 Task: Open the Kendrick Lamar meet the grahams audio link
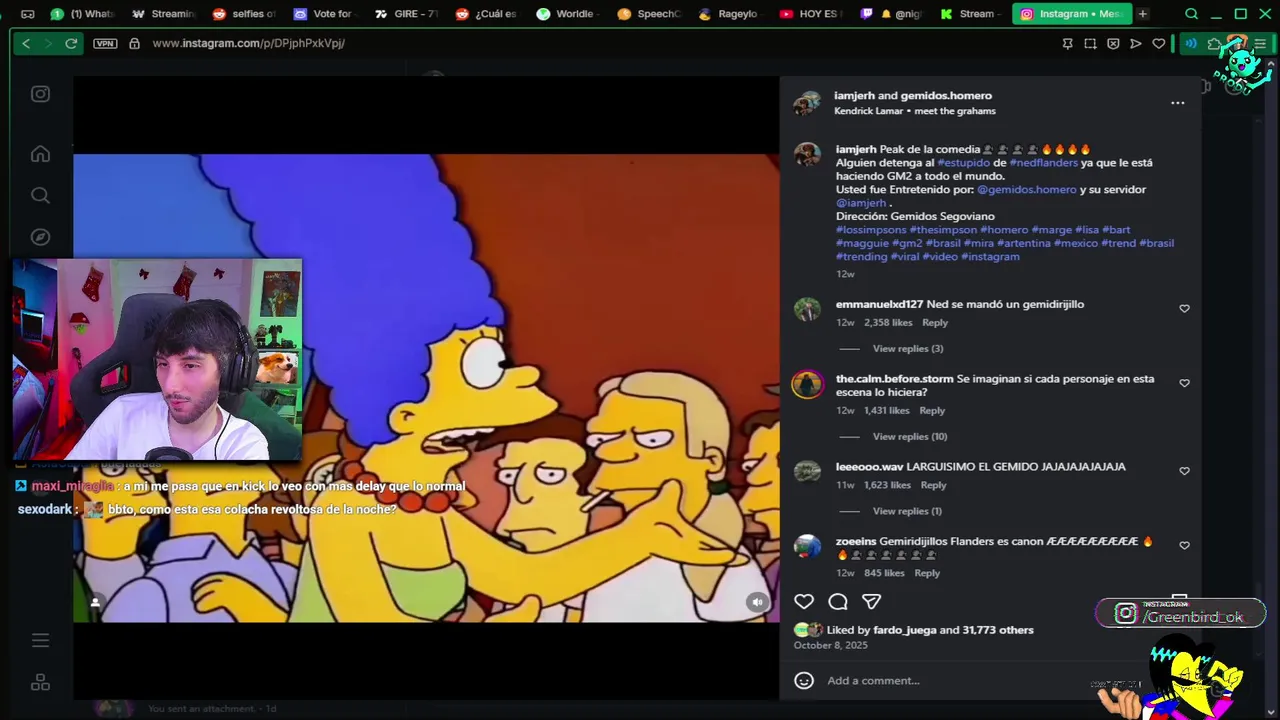pyautogui.click(x=915, y=111)
